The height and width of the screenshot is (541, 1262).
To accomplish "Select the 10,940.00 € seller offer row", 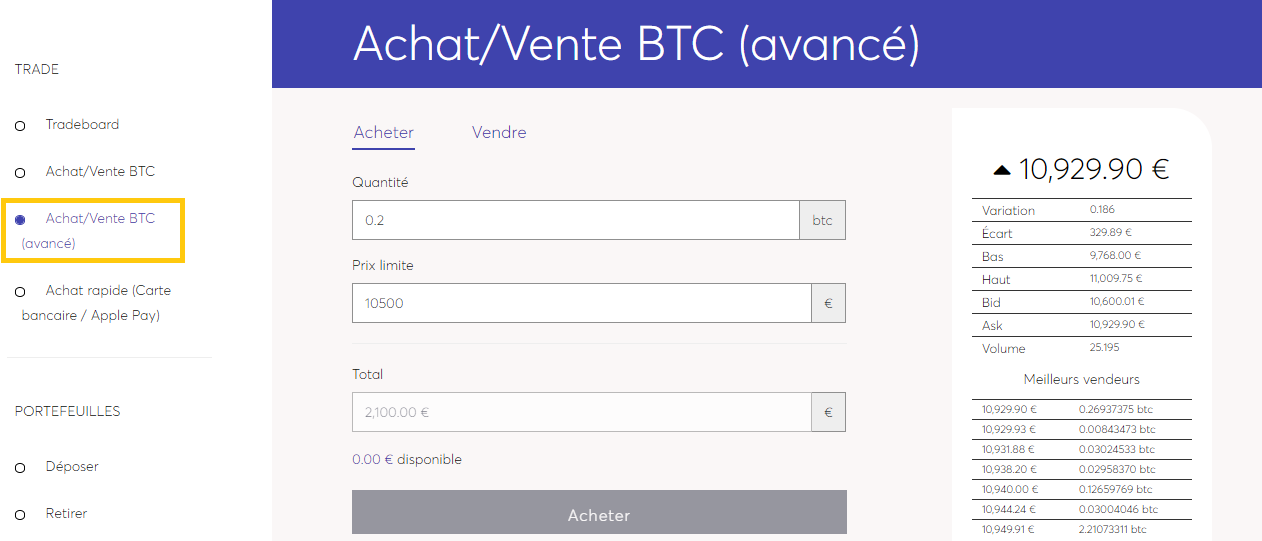I will (x=1081, y=489).
